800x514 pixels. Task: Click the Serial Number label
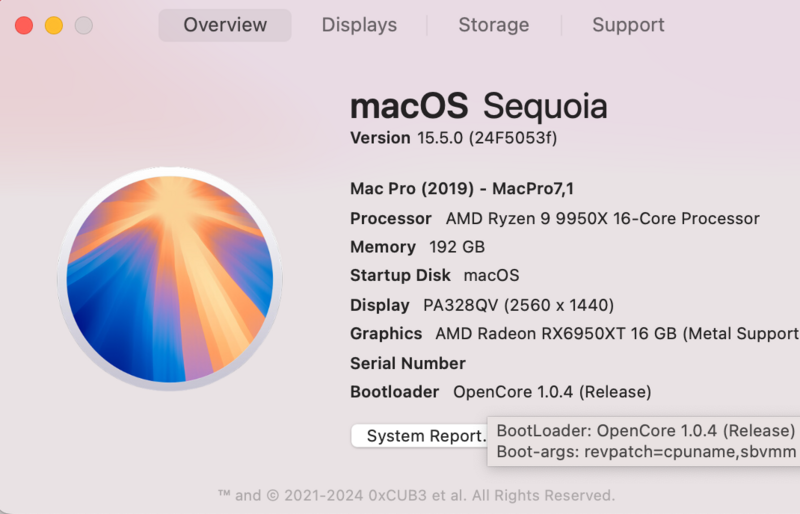(408, 363)
